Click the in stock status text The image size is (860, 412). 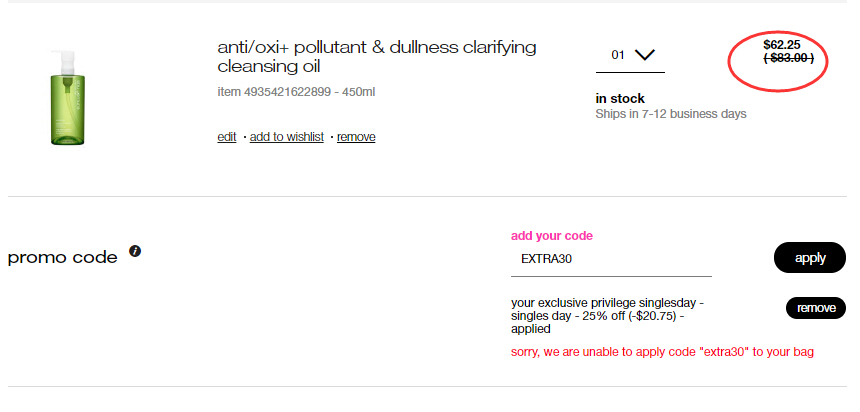(x=620, y=99)
